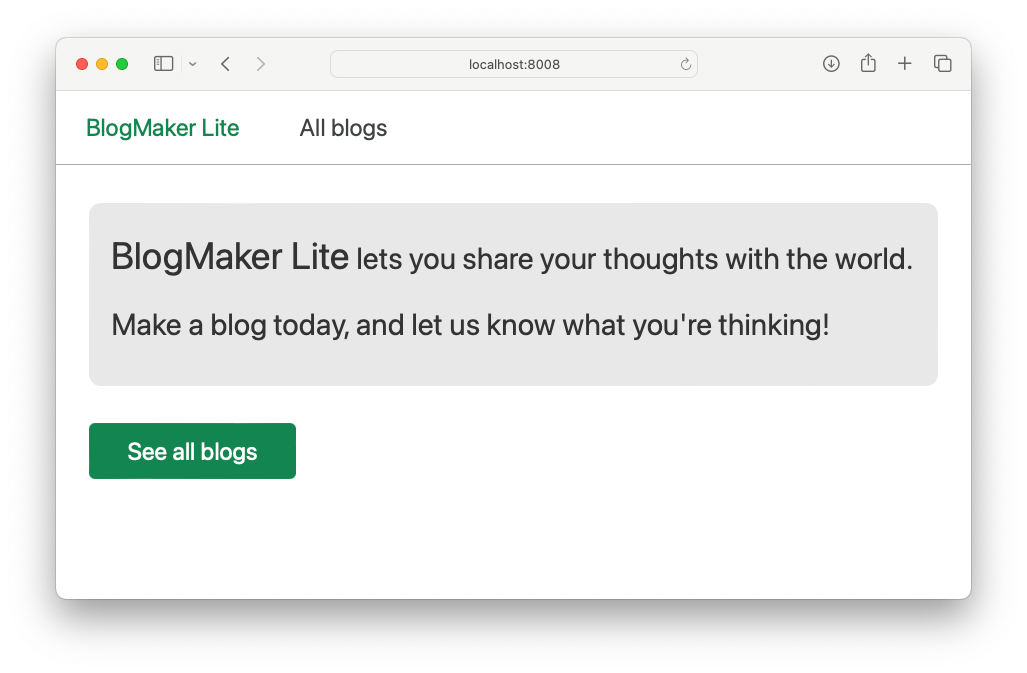This screenshot has width=1027, height=673.
Task: Click the BlogMaker Lite home link
Action: [x=162, y=128]
